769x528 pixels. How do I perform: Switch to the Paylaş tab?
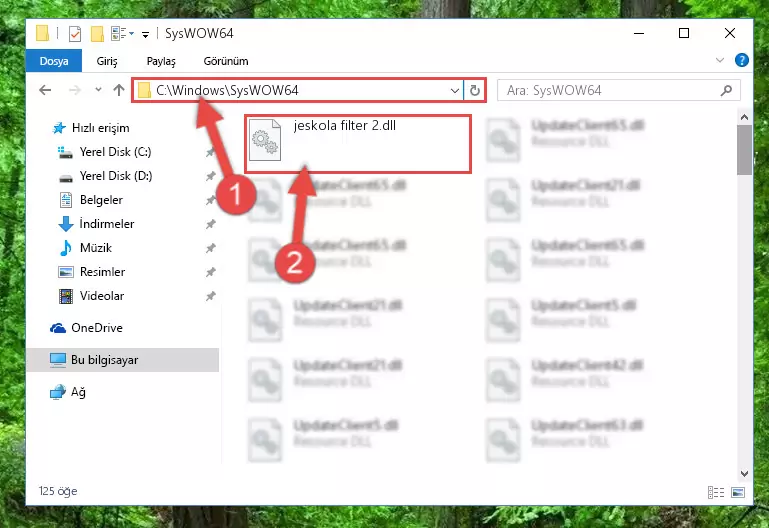(161, 61)
